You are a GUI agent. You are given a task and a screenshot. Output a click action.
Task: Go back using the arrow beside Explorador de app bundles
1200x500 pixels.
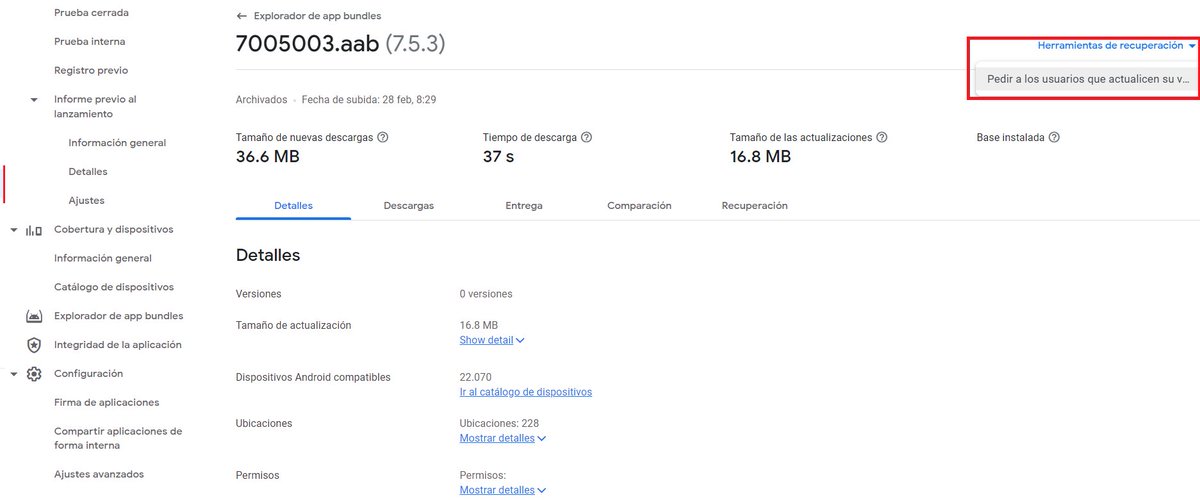pyautogui.click(x=241, y=16)
